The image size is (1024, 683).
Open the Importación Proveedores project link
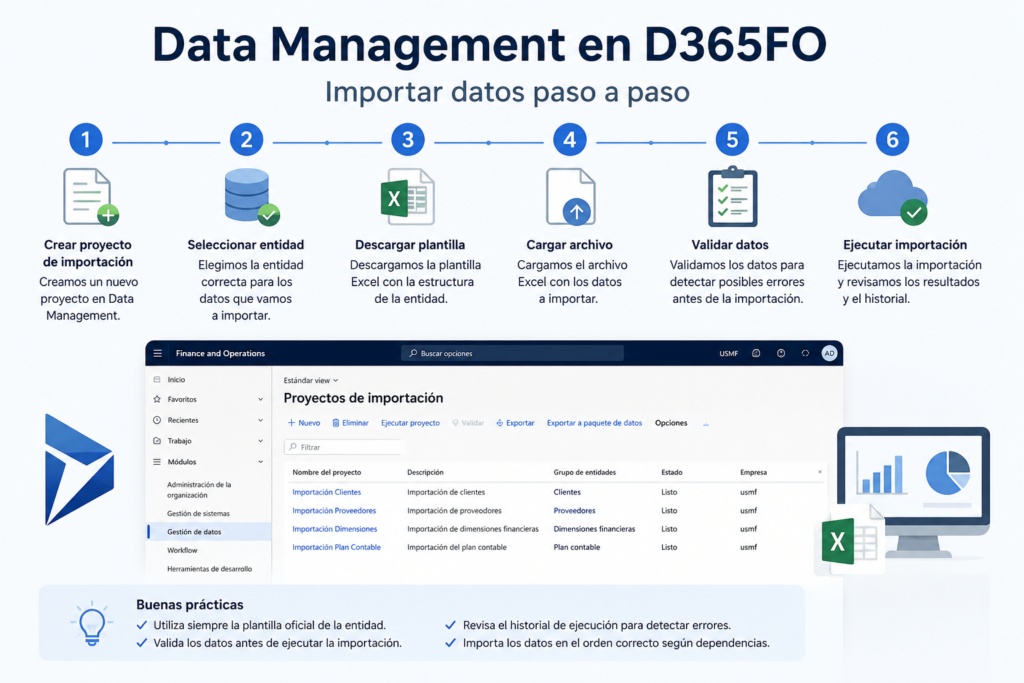tap(334, 511)
